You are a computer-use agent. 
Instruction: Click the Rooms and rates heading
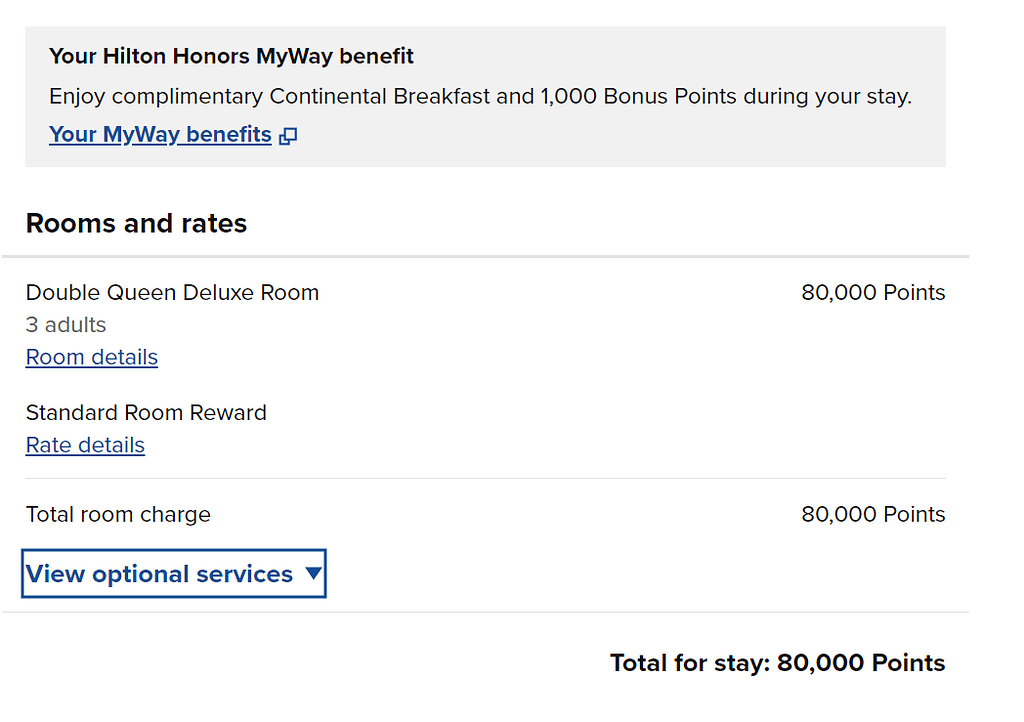click(x=136, y=223)
